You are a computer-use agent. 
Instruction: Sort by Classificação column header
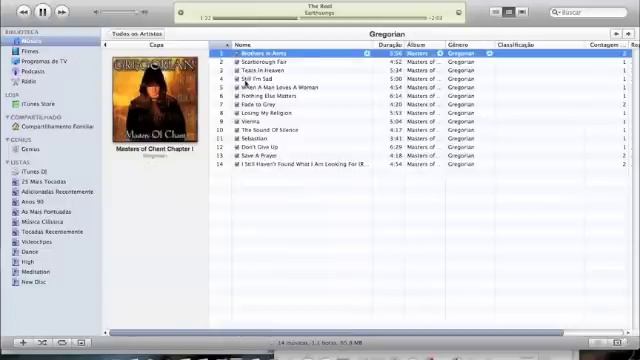point(539,45)
